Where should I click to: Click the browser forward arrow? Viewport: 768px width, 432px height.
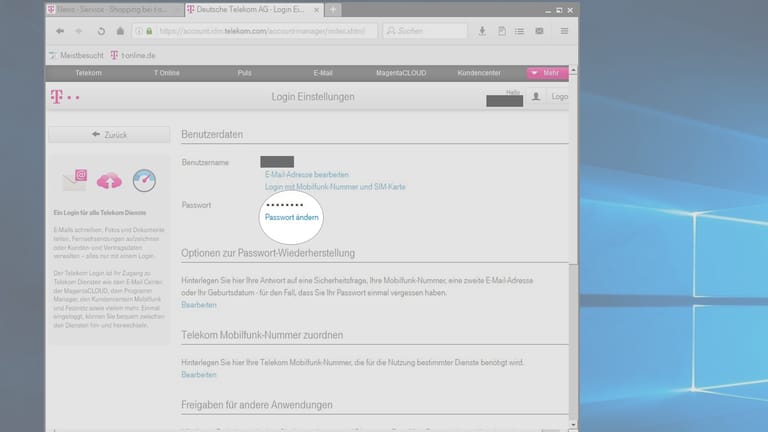click(79, 31)
